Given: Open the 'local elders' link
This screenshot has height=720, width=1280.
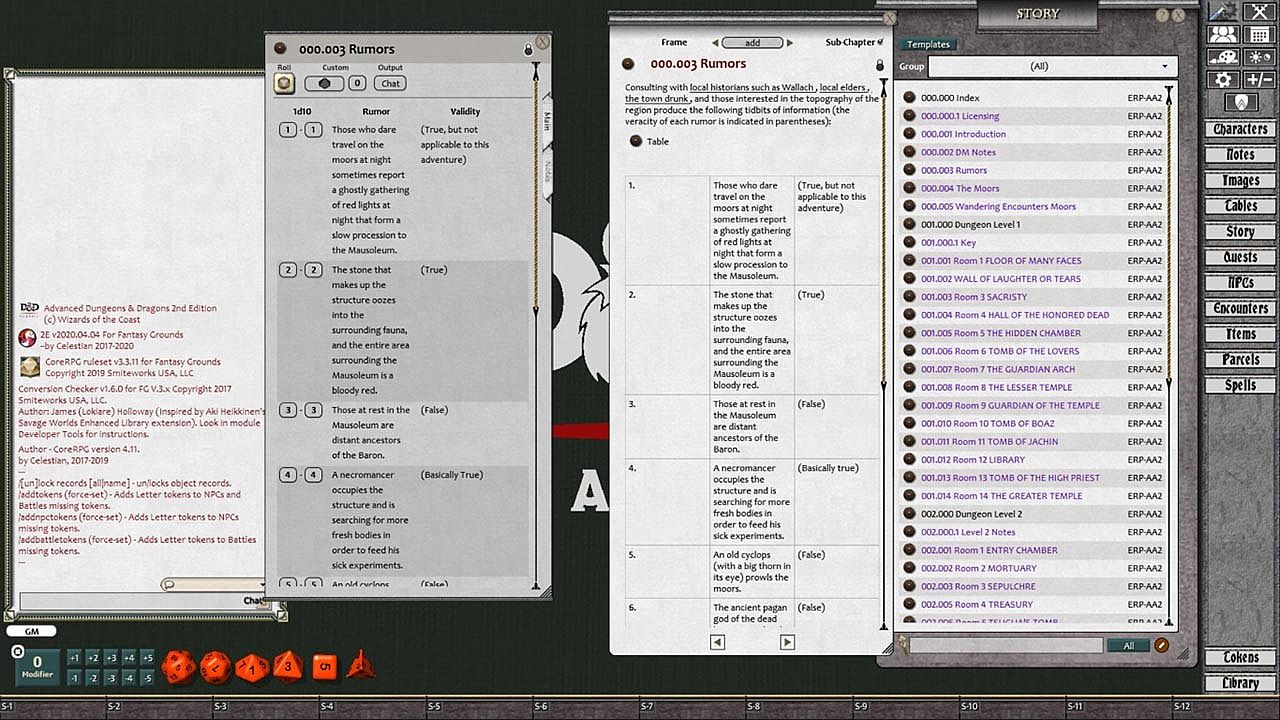Looking at the screenshot, I should click(x=842, y=88).
